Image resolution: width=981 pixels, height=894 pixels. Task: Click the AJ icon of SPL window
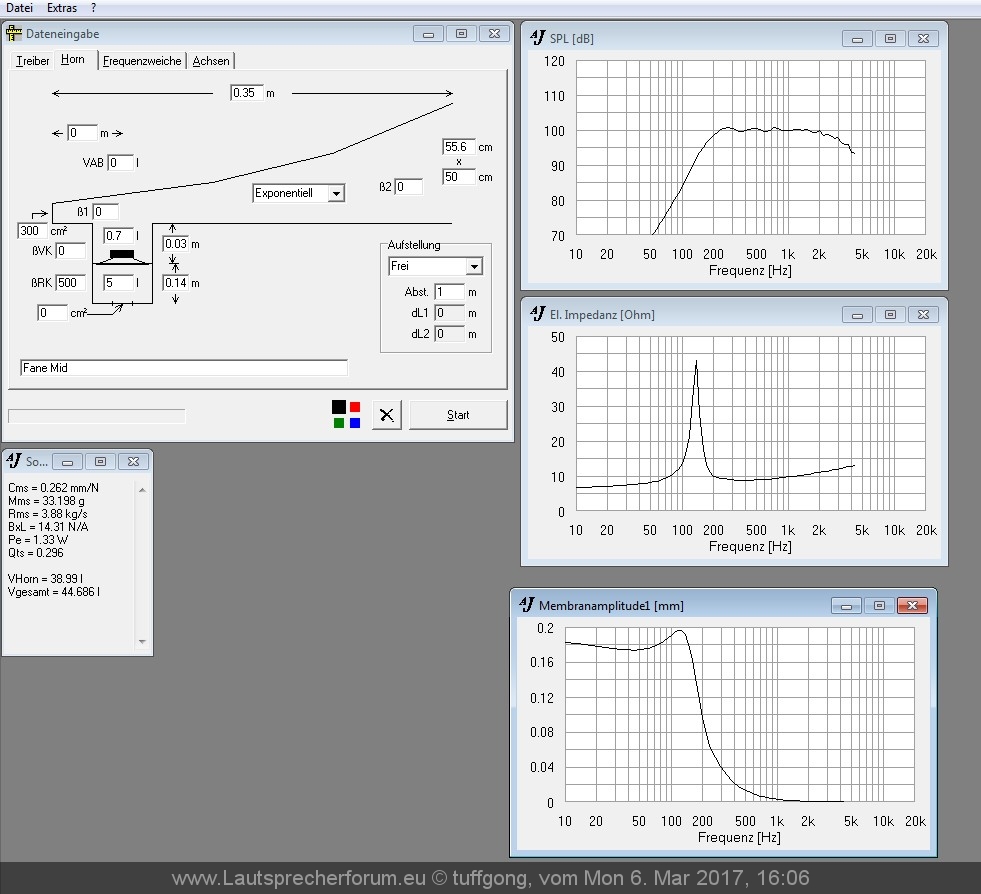coord(537,38)
